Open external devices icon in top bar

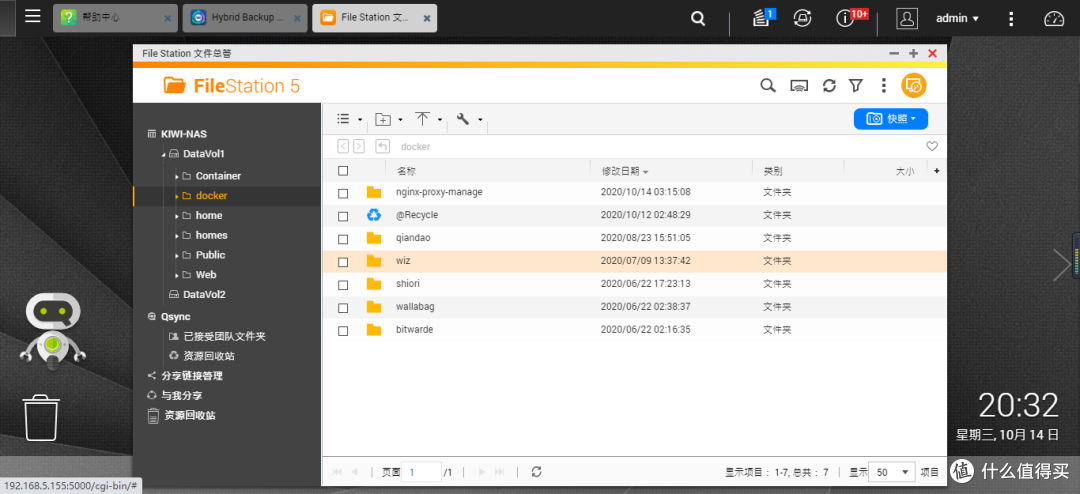coord(802,19)
